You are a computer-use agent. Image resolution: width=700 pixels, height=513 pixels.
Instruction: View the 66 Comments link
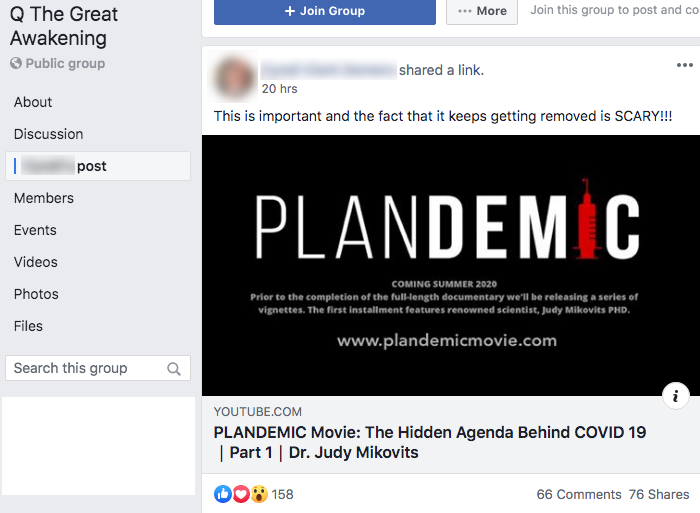point(579,494)
